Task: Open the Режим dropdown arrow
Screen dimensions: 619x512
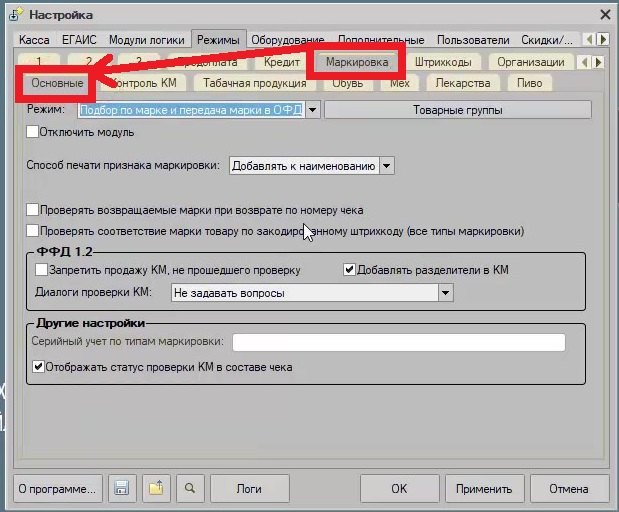Action: [x=313, y=110]
